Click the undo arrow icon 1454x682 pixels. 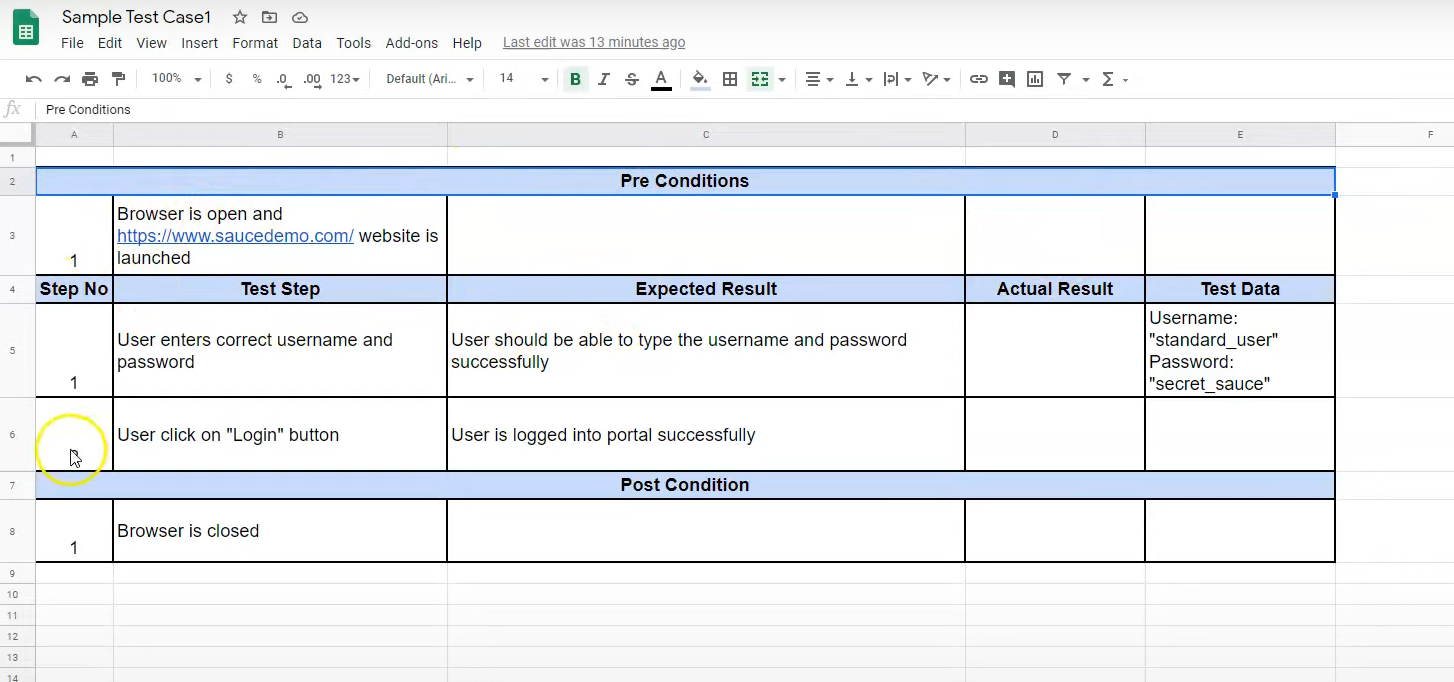(x=34, y=79)
